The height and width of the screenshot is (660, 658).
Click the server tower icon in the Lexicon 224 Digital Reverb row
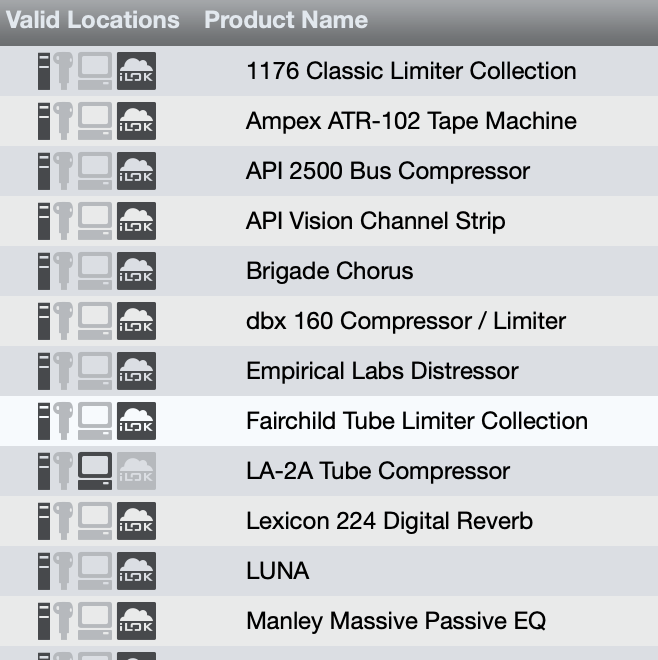tap(44, 521)
